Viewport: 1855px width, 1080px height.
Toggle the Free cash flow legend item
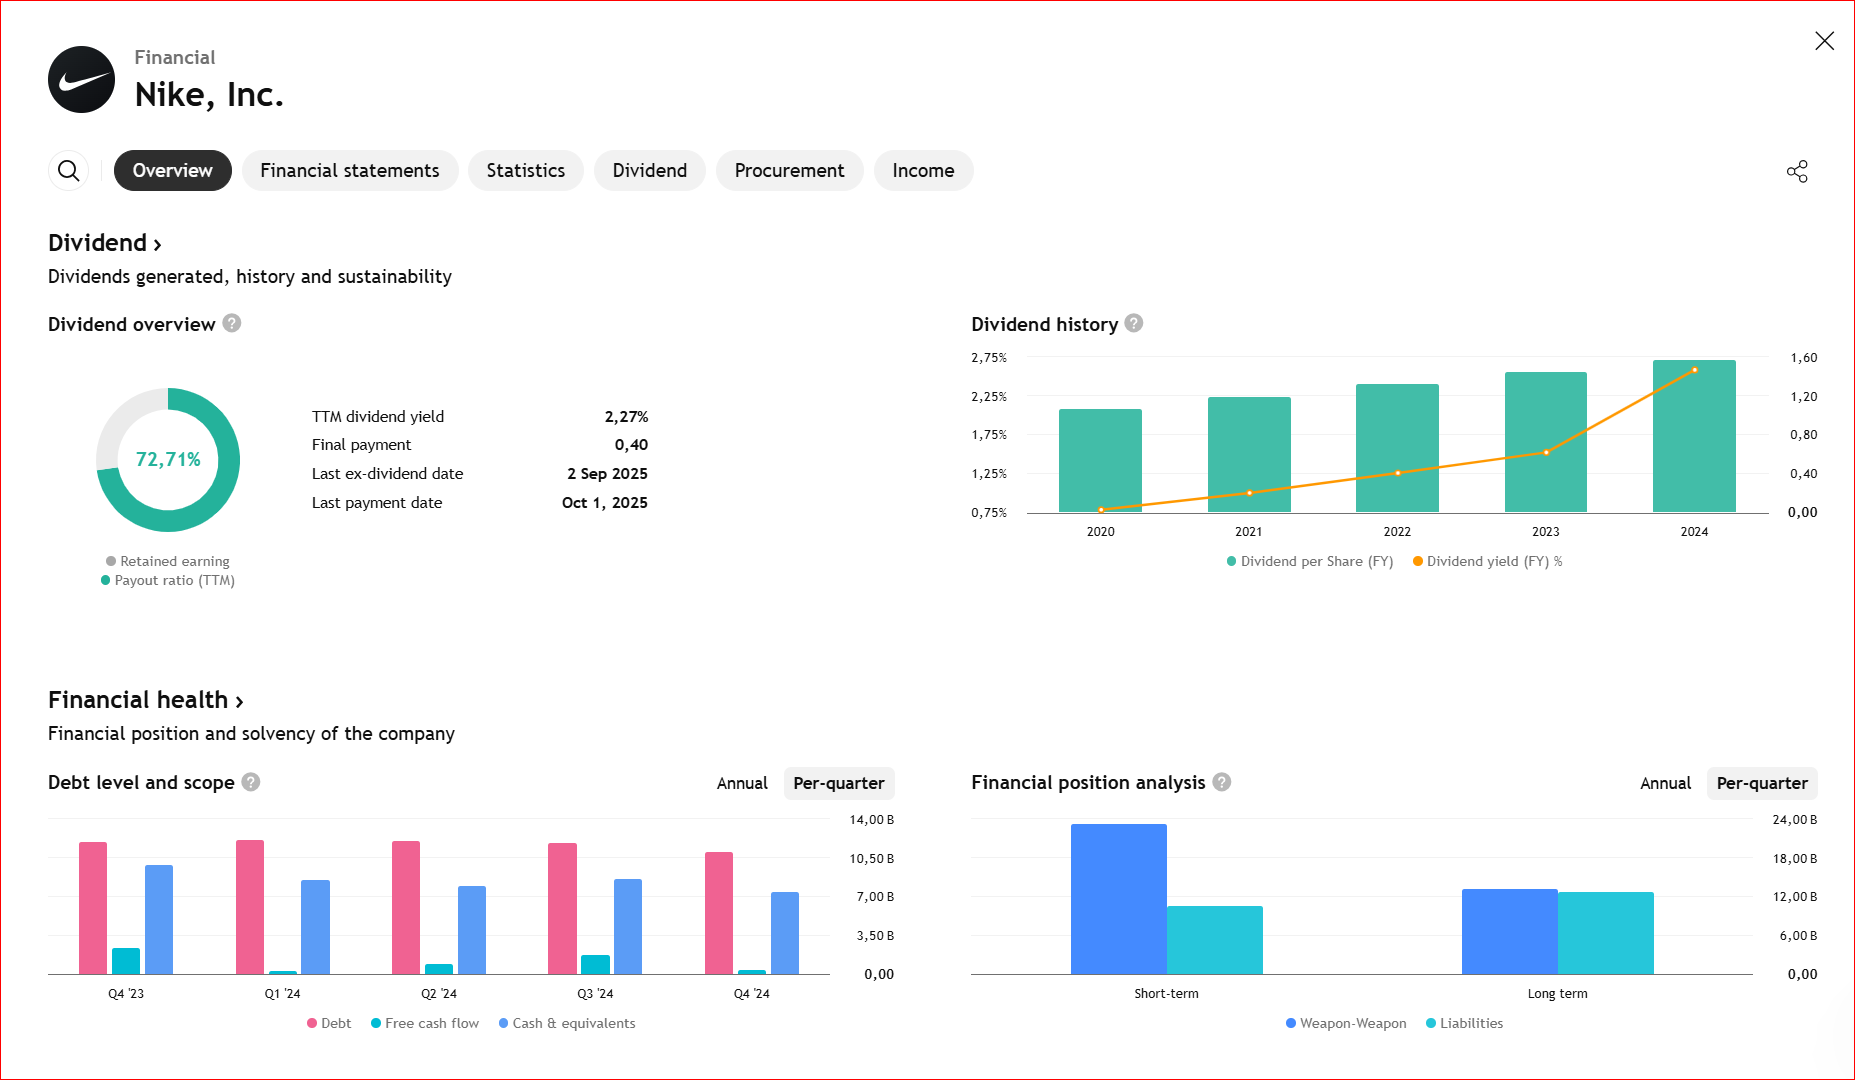point(425,1023)
